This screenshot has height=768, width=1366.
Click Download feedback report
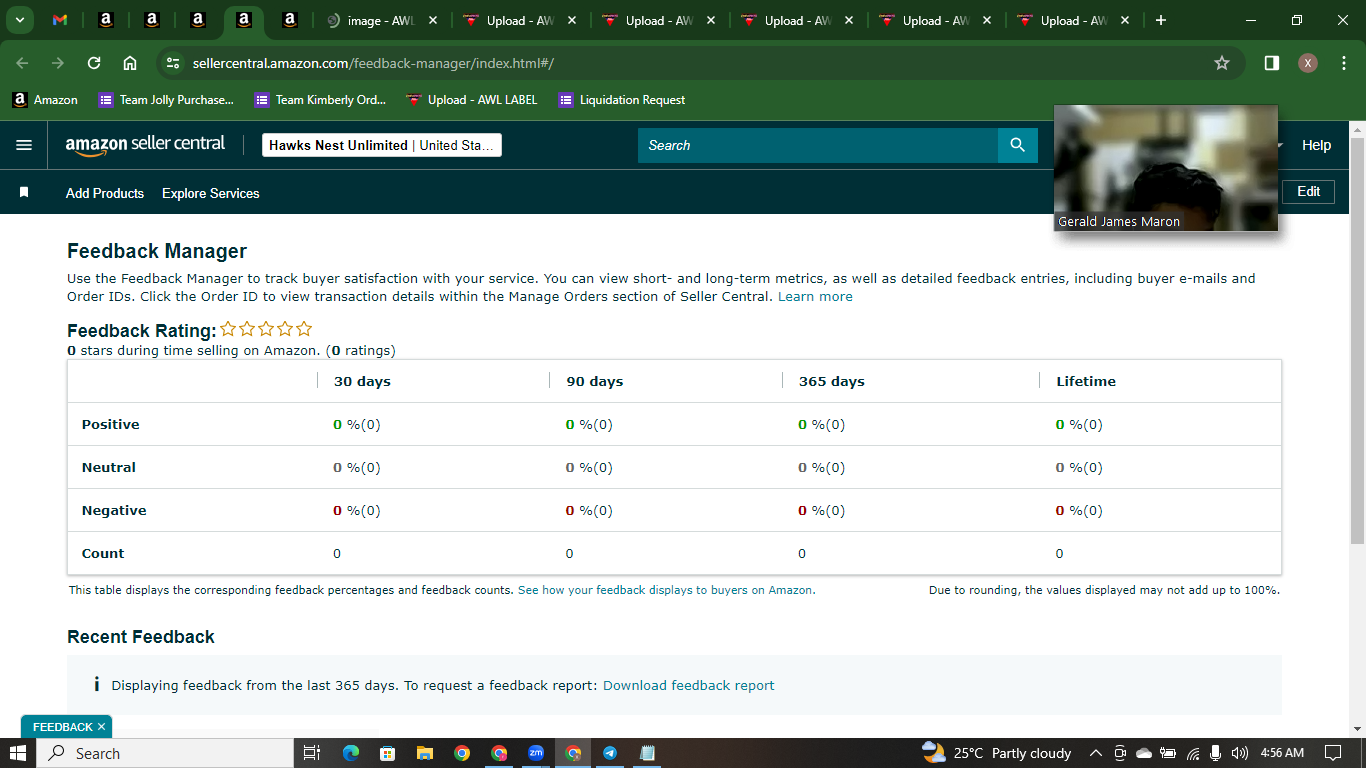(689, 685)
